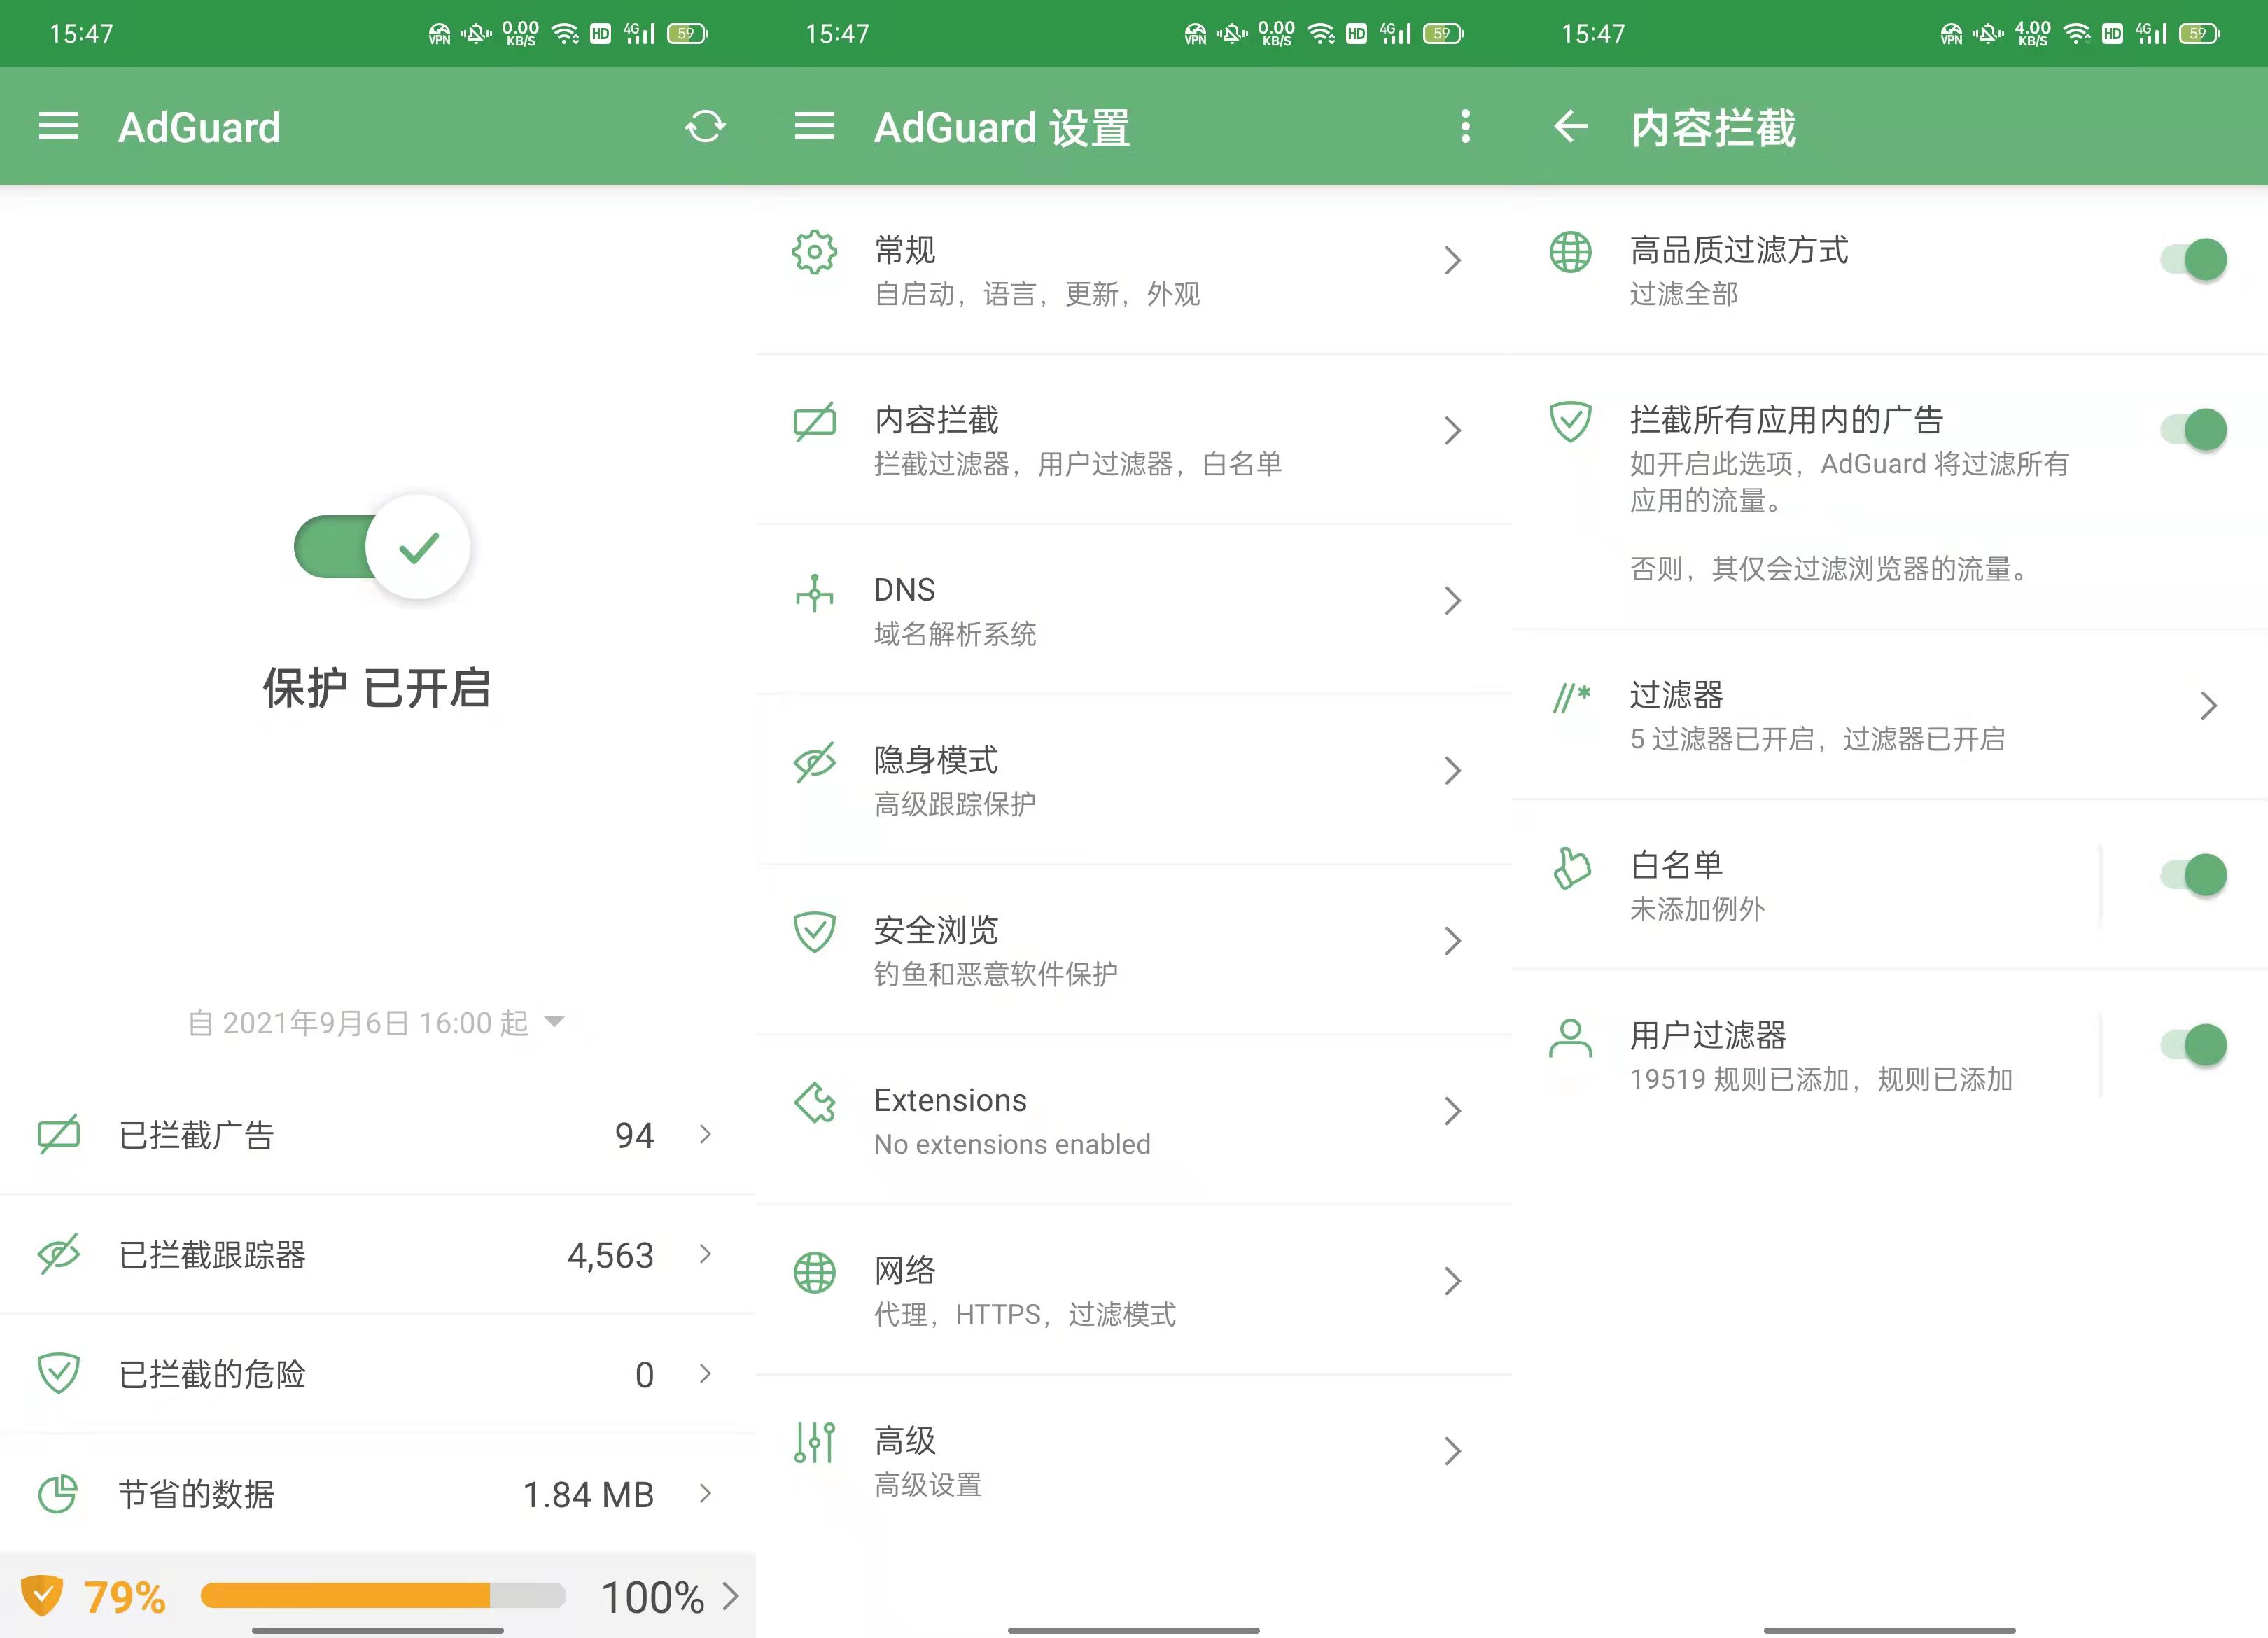Tap sliders icon beside 高级
Screen dimensions: 2268x1638
[814, 1442]
